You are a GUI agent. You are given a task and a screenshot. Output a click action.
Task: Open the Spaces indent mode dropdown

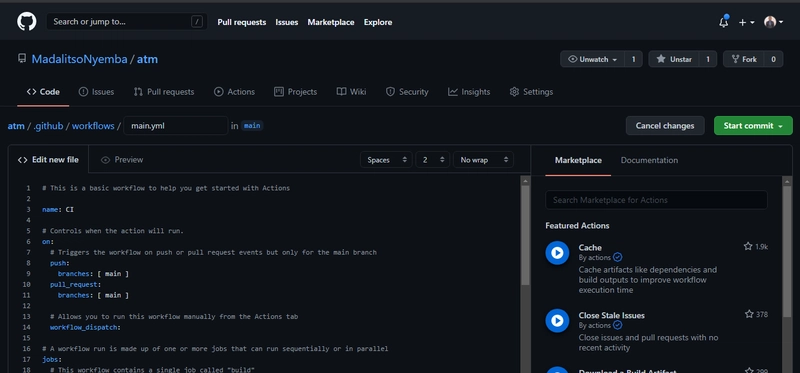tap(386, 160)
